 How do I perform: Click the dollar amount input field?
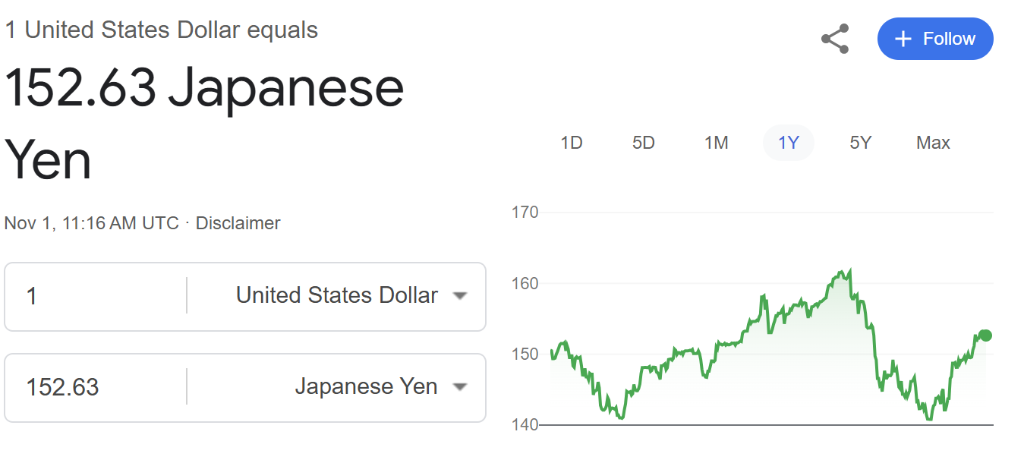tap(95, 296)
